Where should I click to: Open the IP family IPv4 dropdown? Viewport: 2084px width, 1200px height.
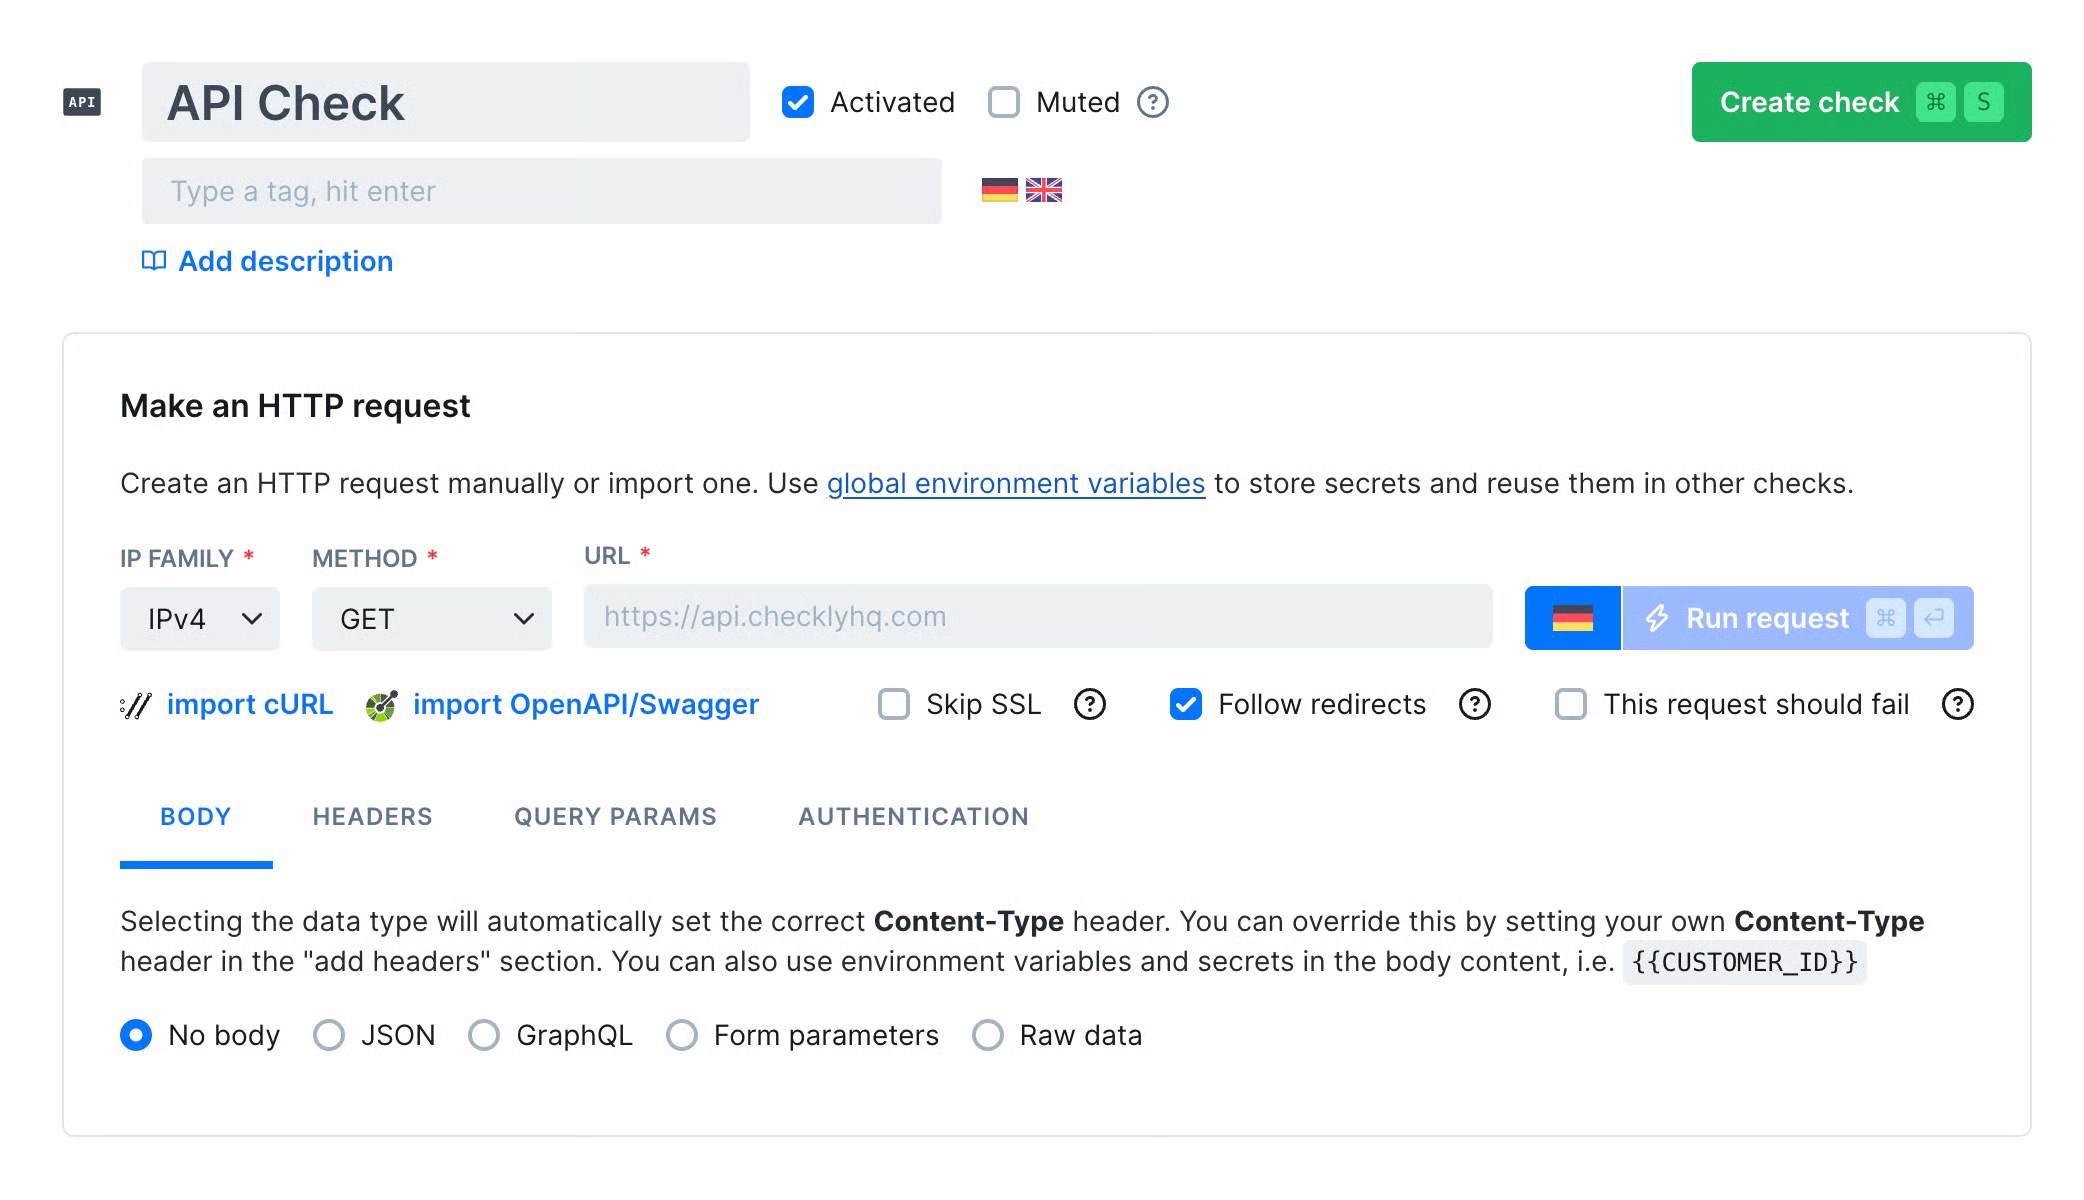pos(200,619)
